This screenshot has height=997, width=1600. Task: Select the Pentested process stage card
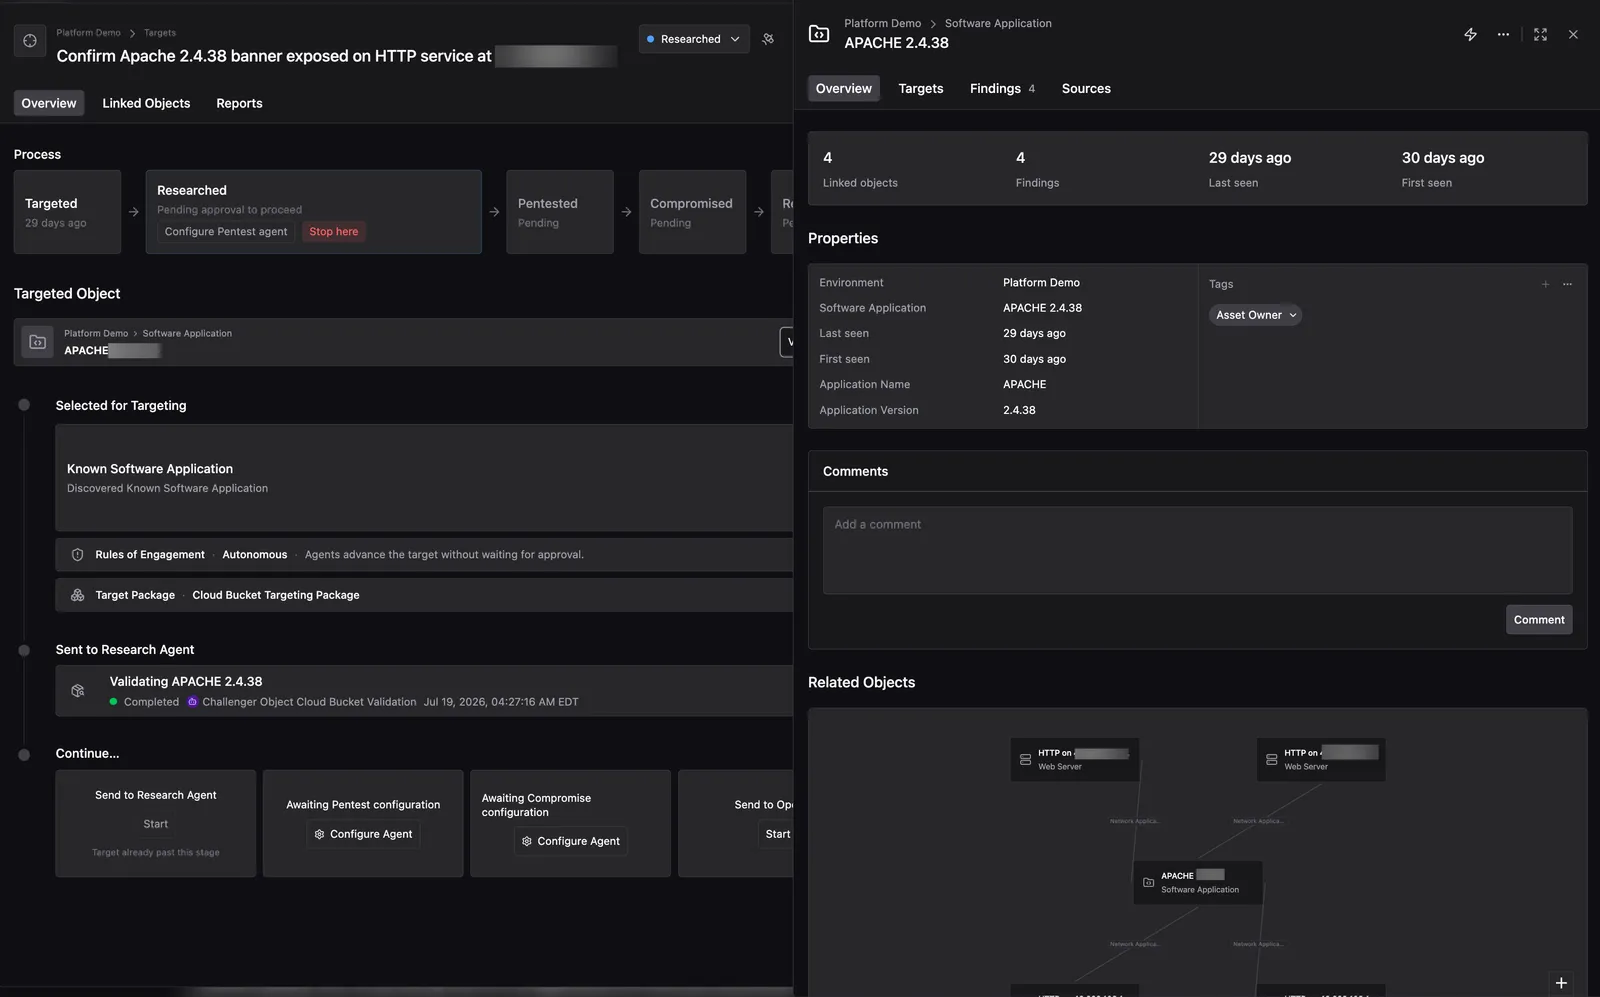tap(560, 212)
